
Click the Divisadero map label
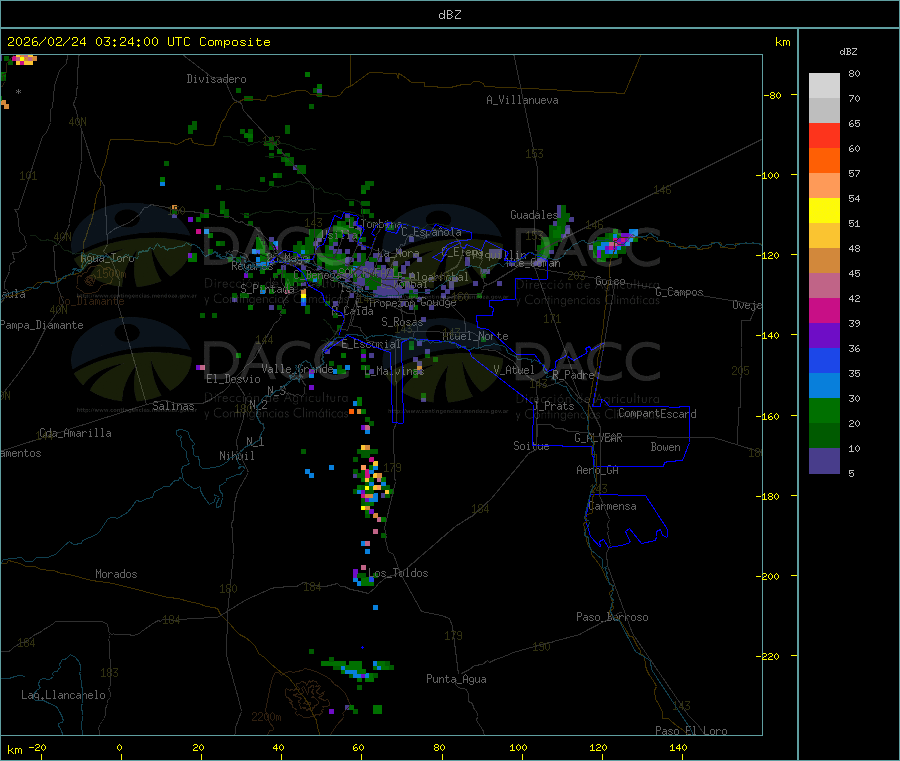click(x=216, y=79)
